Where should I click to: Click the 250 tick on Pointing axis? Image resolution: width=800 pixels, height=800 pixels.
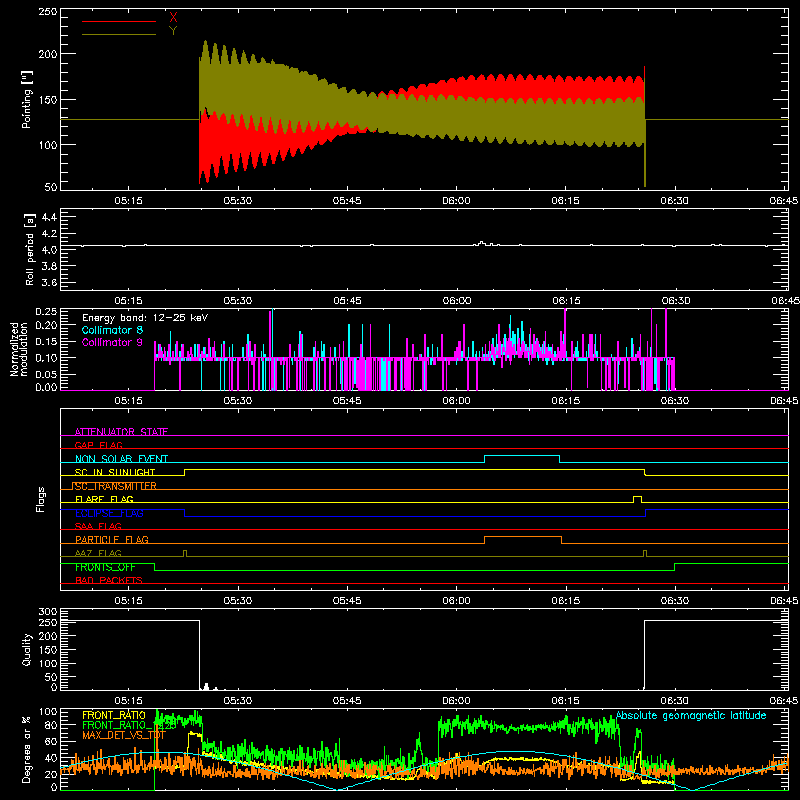pyautogui.click(x=48, y=11)
